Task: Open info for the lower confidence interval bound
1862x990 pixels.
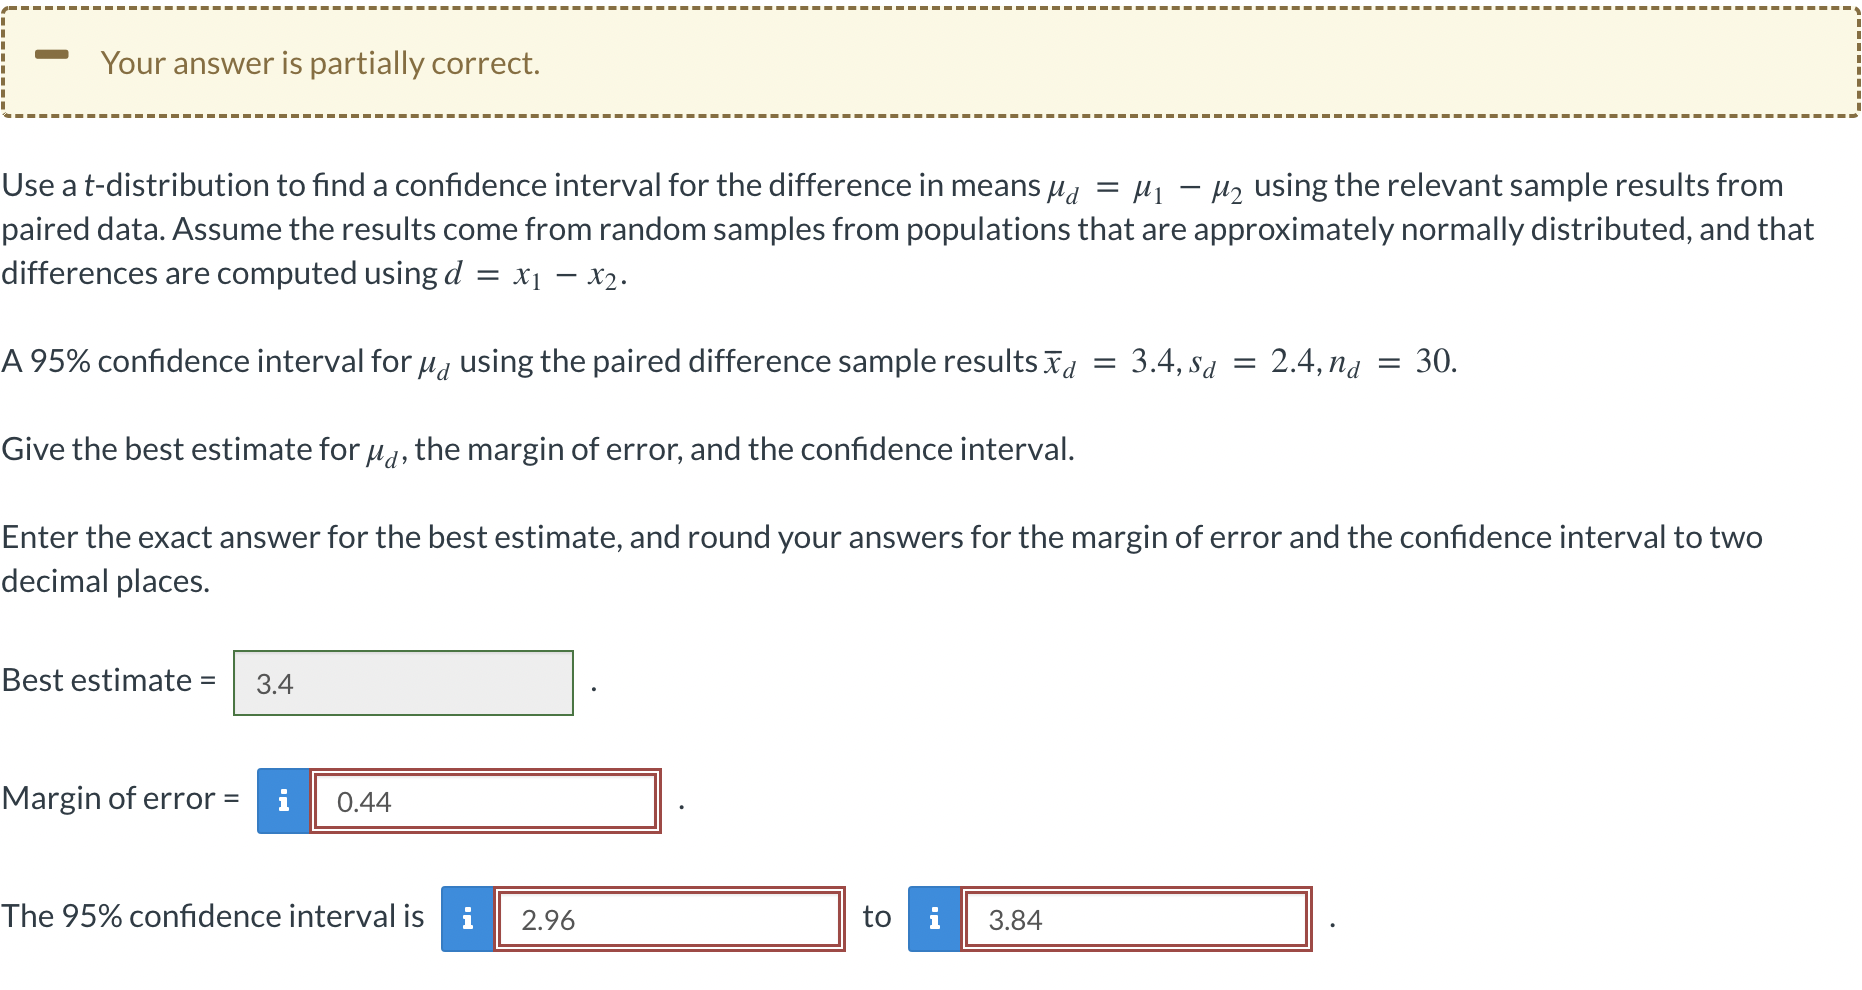Action: coord(466,917)
